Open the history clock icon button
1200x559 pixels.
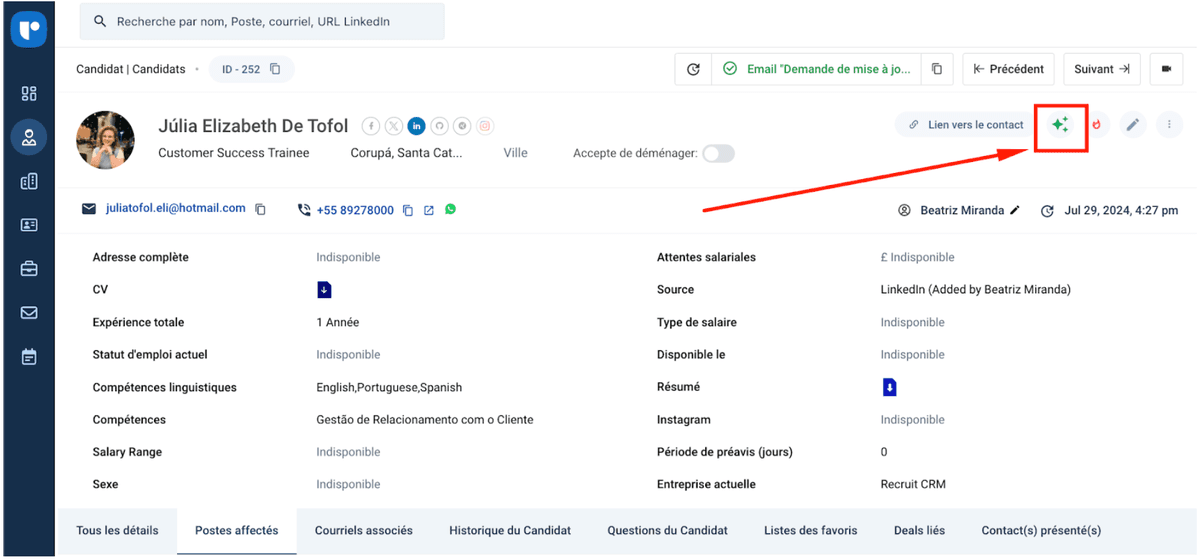[693, 69]
